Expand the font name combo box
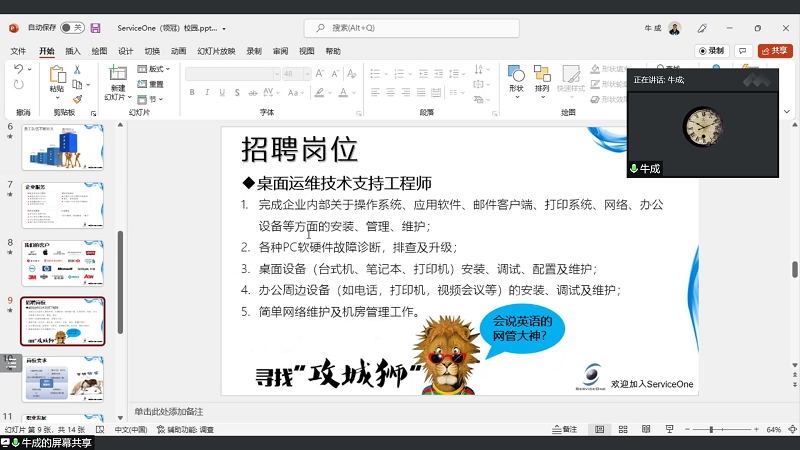 [273, 74]
